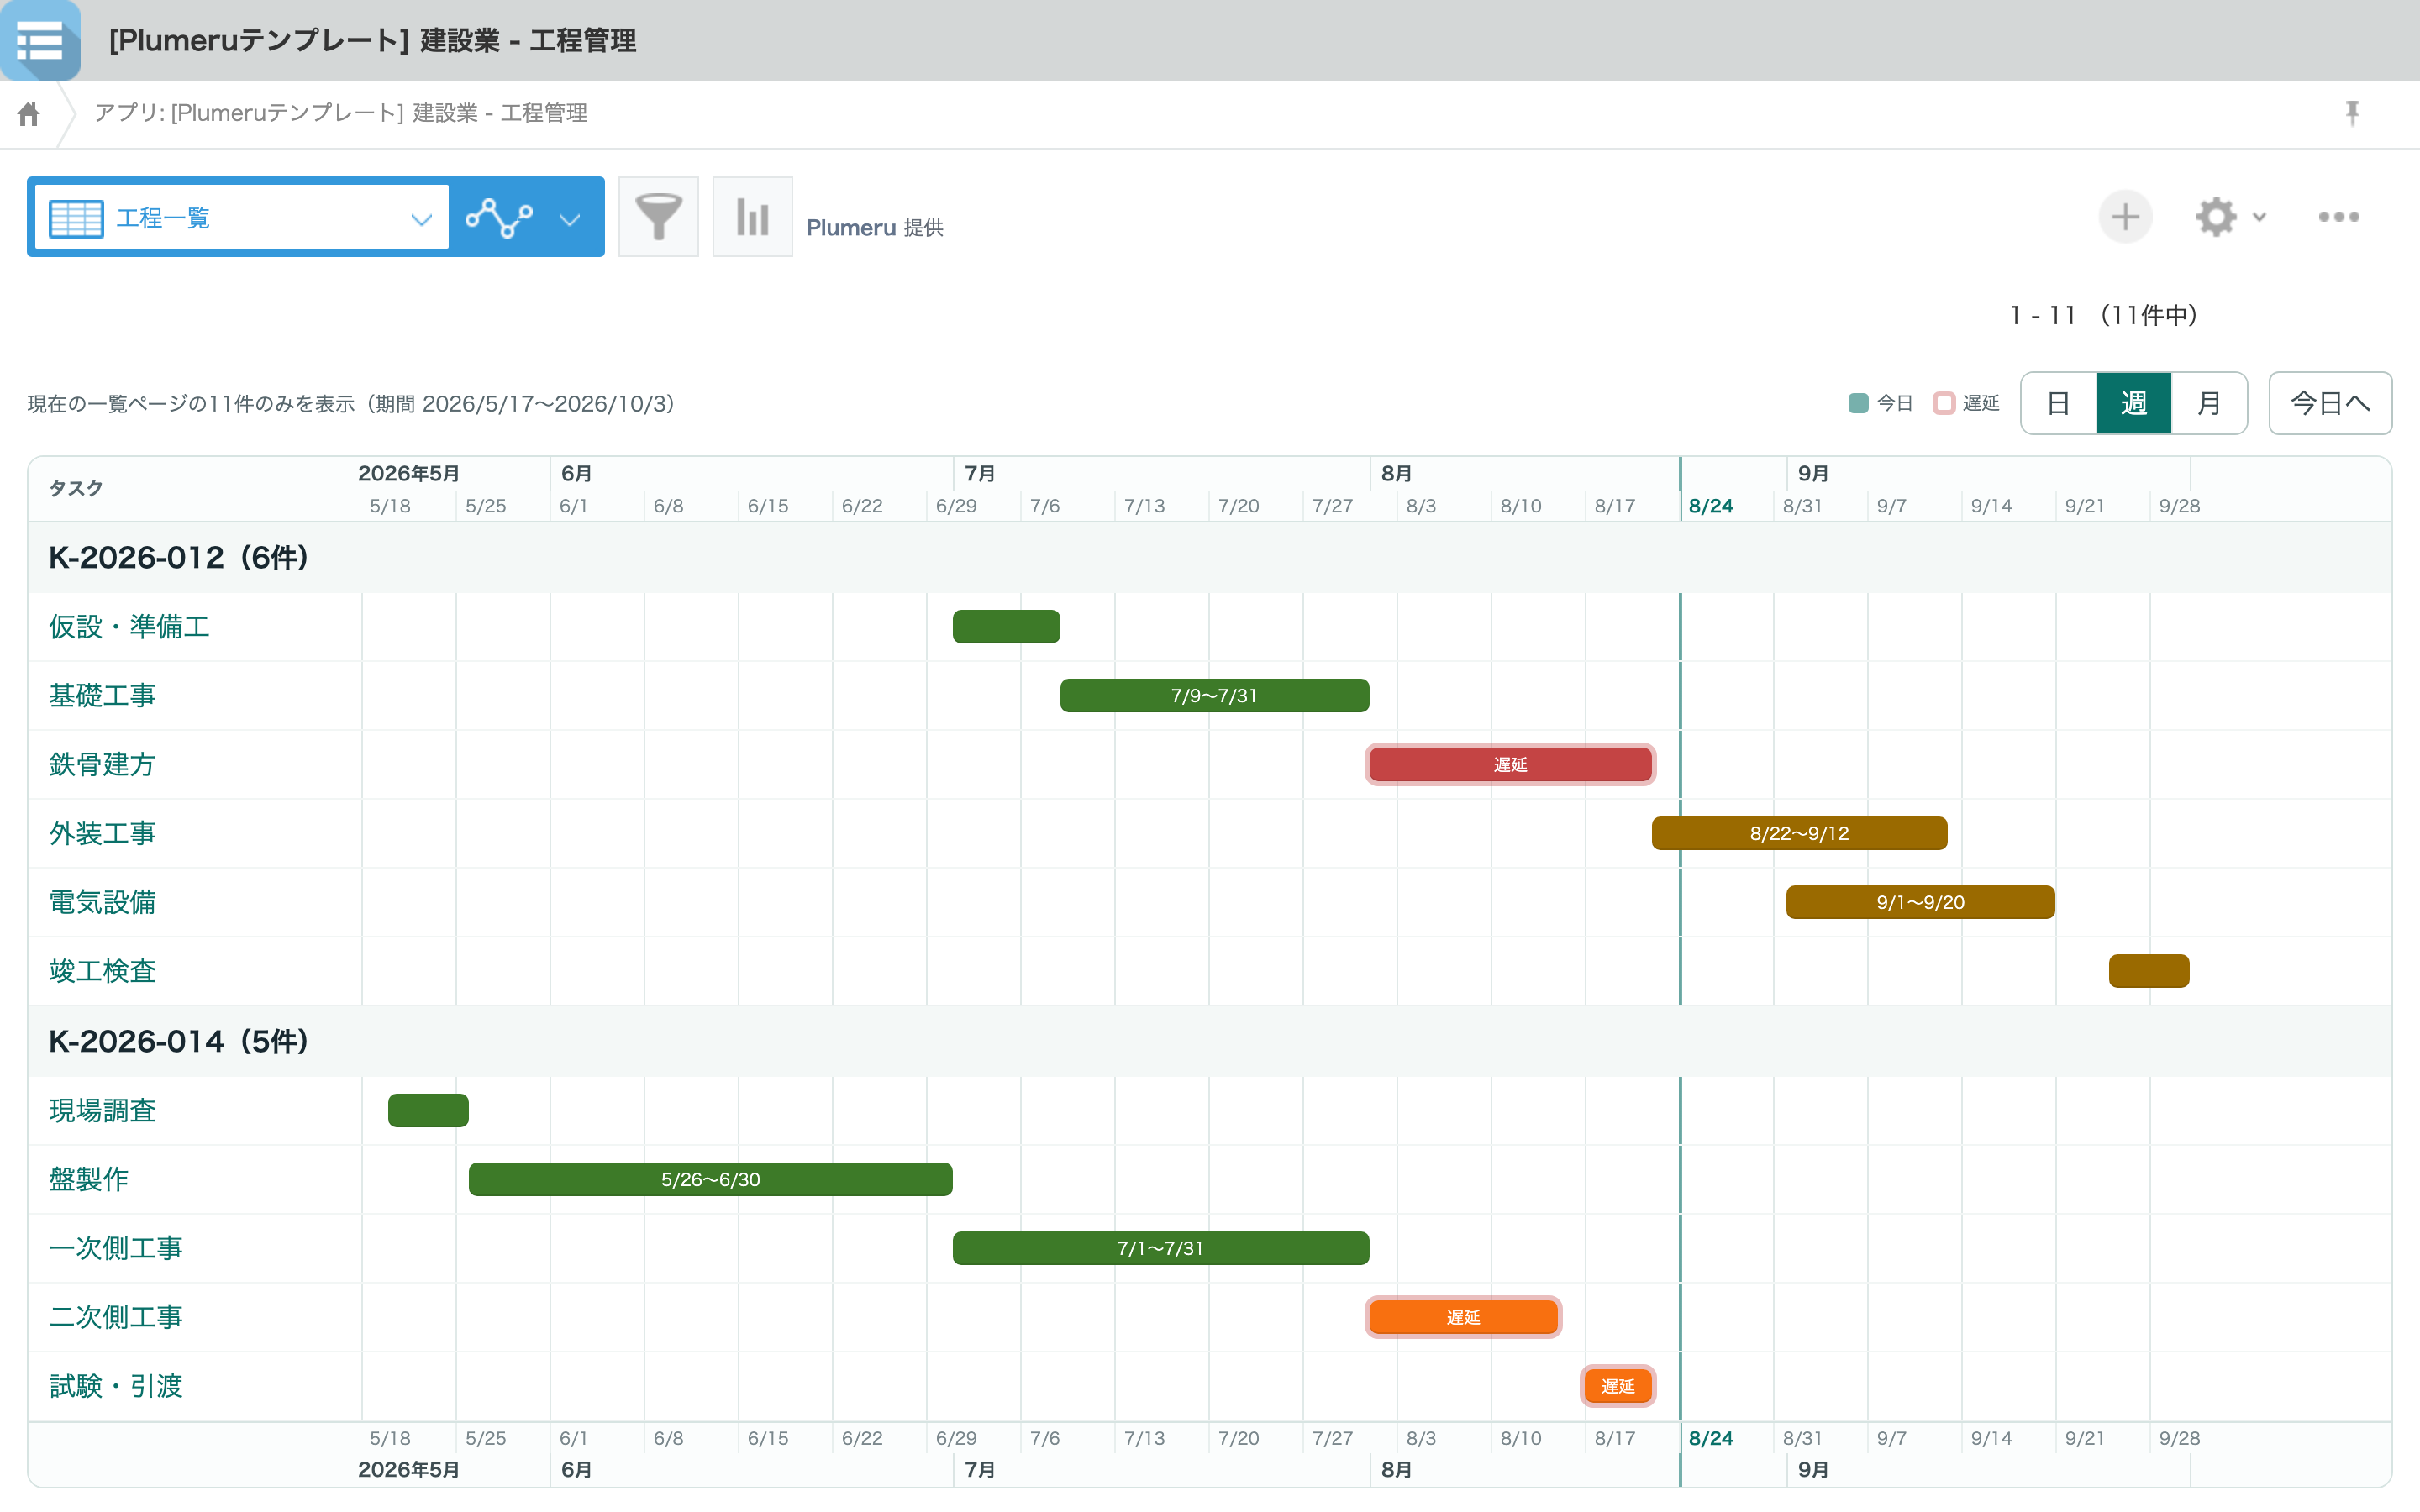Expand the settings gear dropdown arrow

click(2259, 217)
